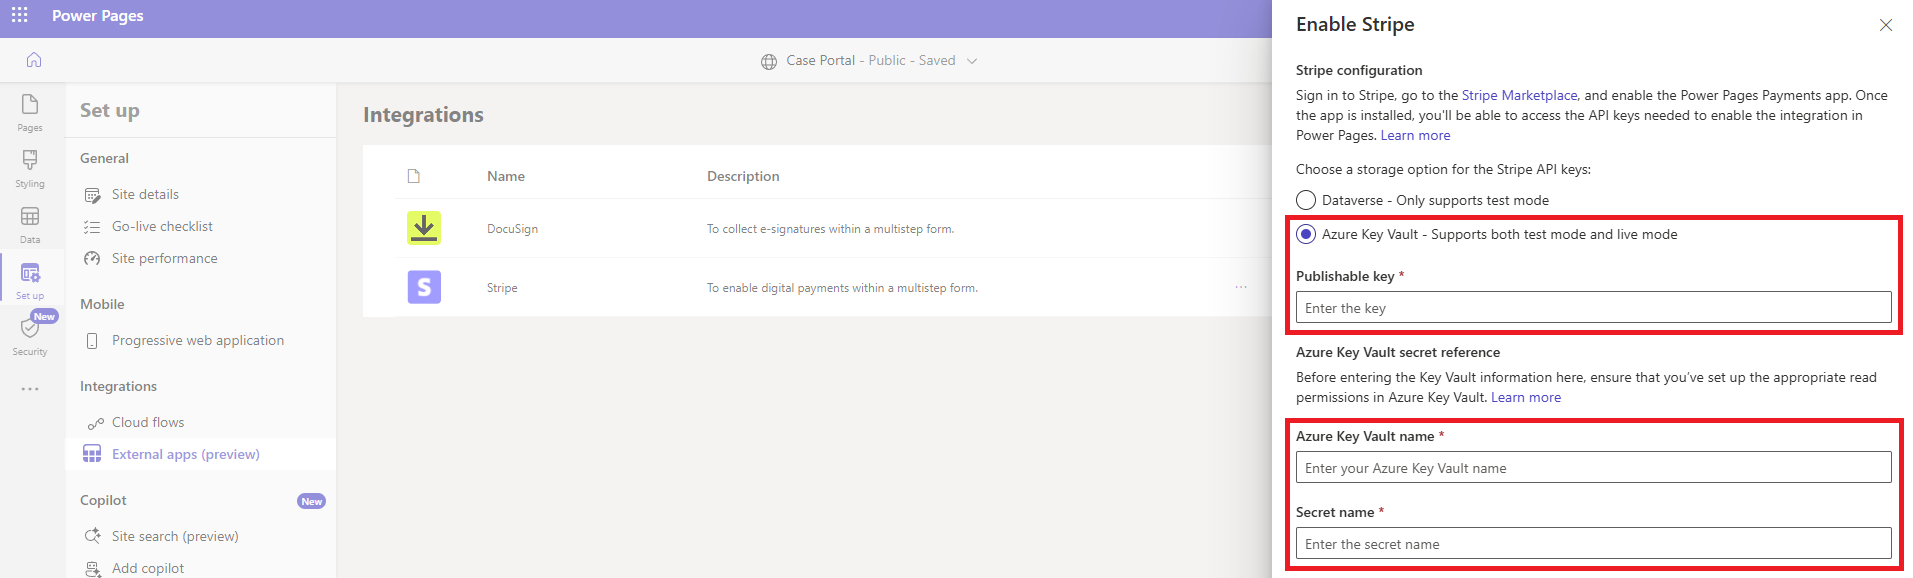Open the Pages workspace
This screenshot has width=1913, height=578.
pyautogui.click(x=30, y=113)
